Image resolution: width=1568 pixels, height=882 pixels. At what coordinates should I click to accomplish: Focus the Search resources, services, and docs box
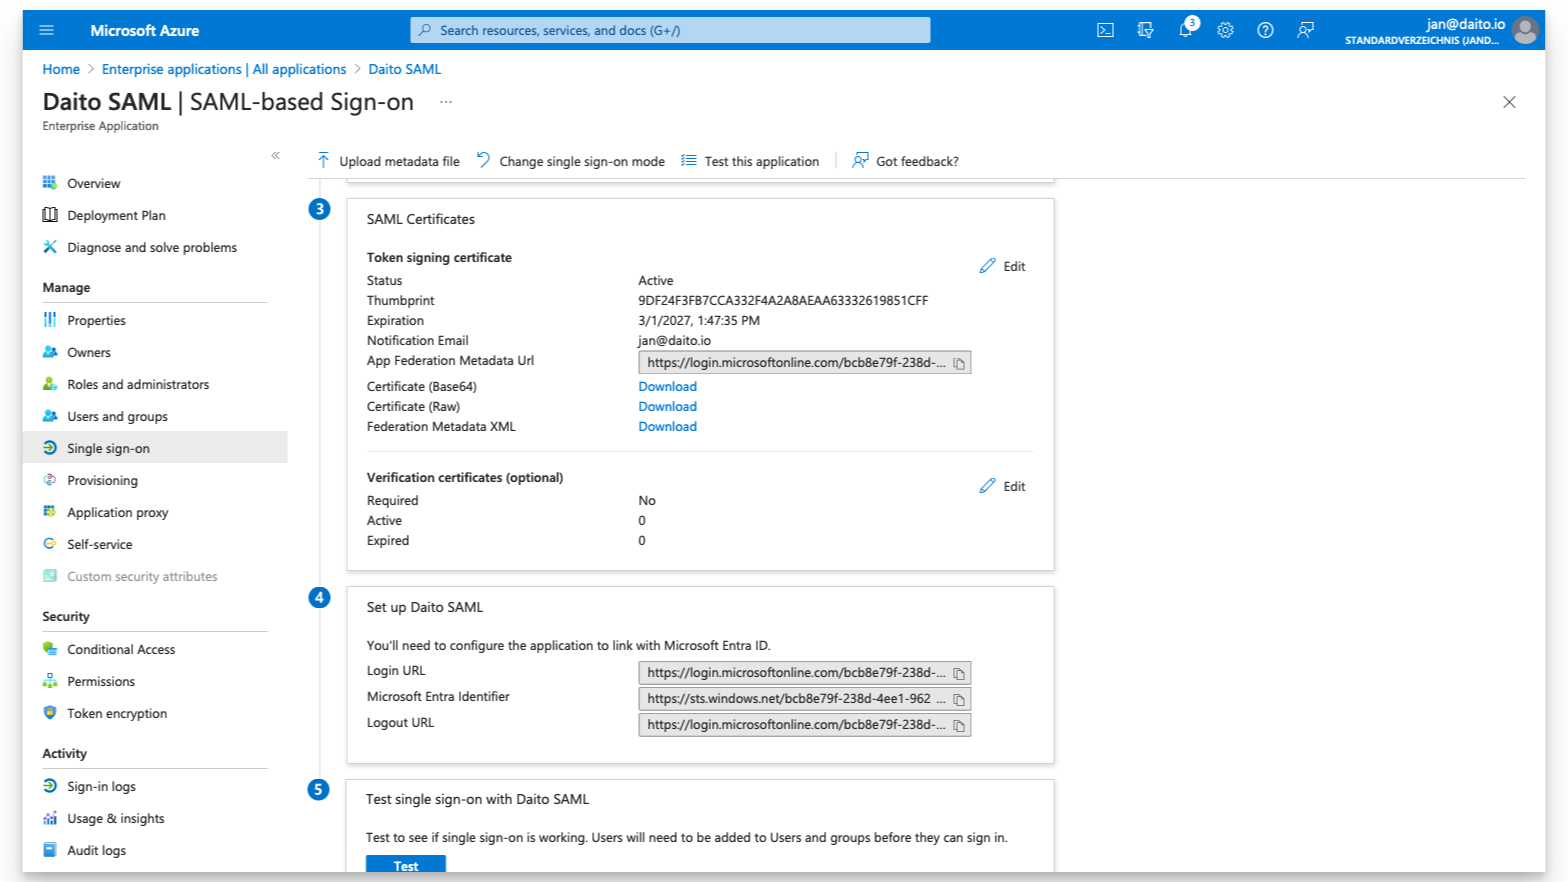tap(670, 30)
